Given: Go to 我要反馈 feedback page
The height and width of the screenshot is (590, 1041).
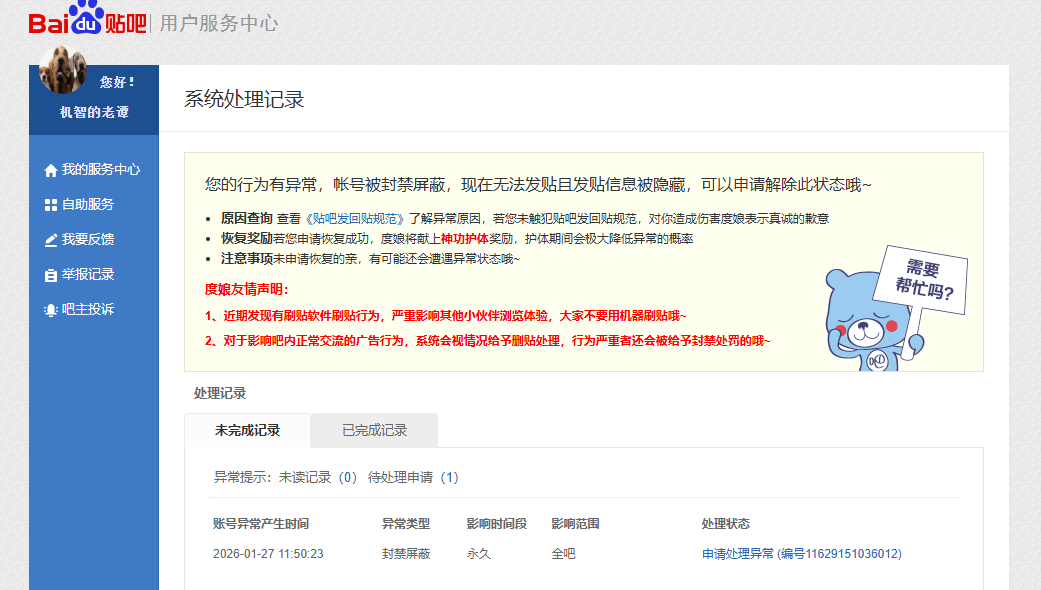Looking at the screenshot, I should point(88,239).
